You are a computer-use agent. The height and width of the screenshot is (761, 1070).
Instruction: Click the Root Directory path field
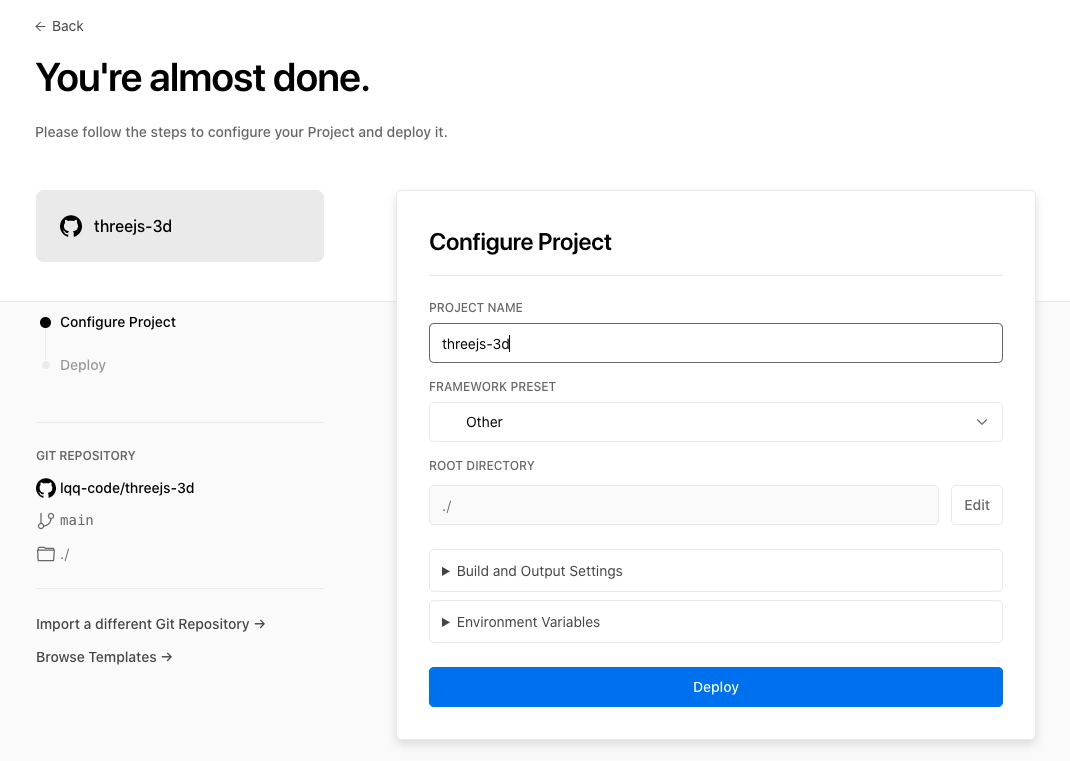683,505
